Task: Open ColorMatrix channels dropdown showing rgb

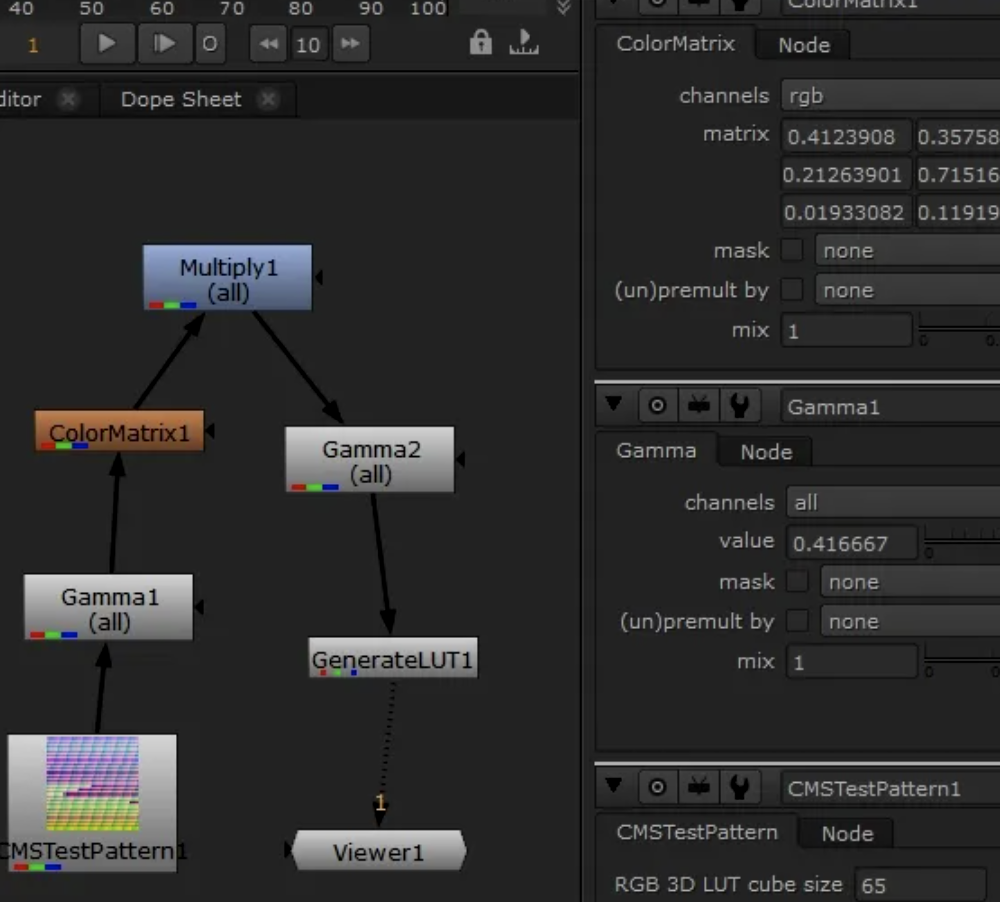Action: [x=890, y=96]
